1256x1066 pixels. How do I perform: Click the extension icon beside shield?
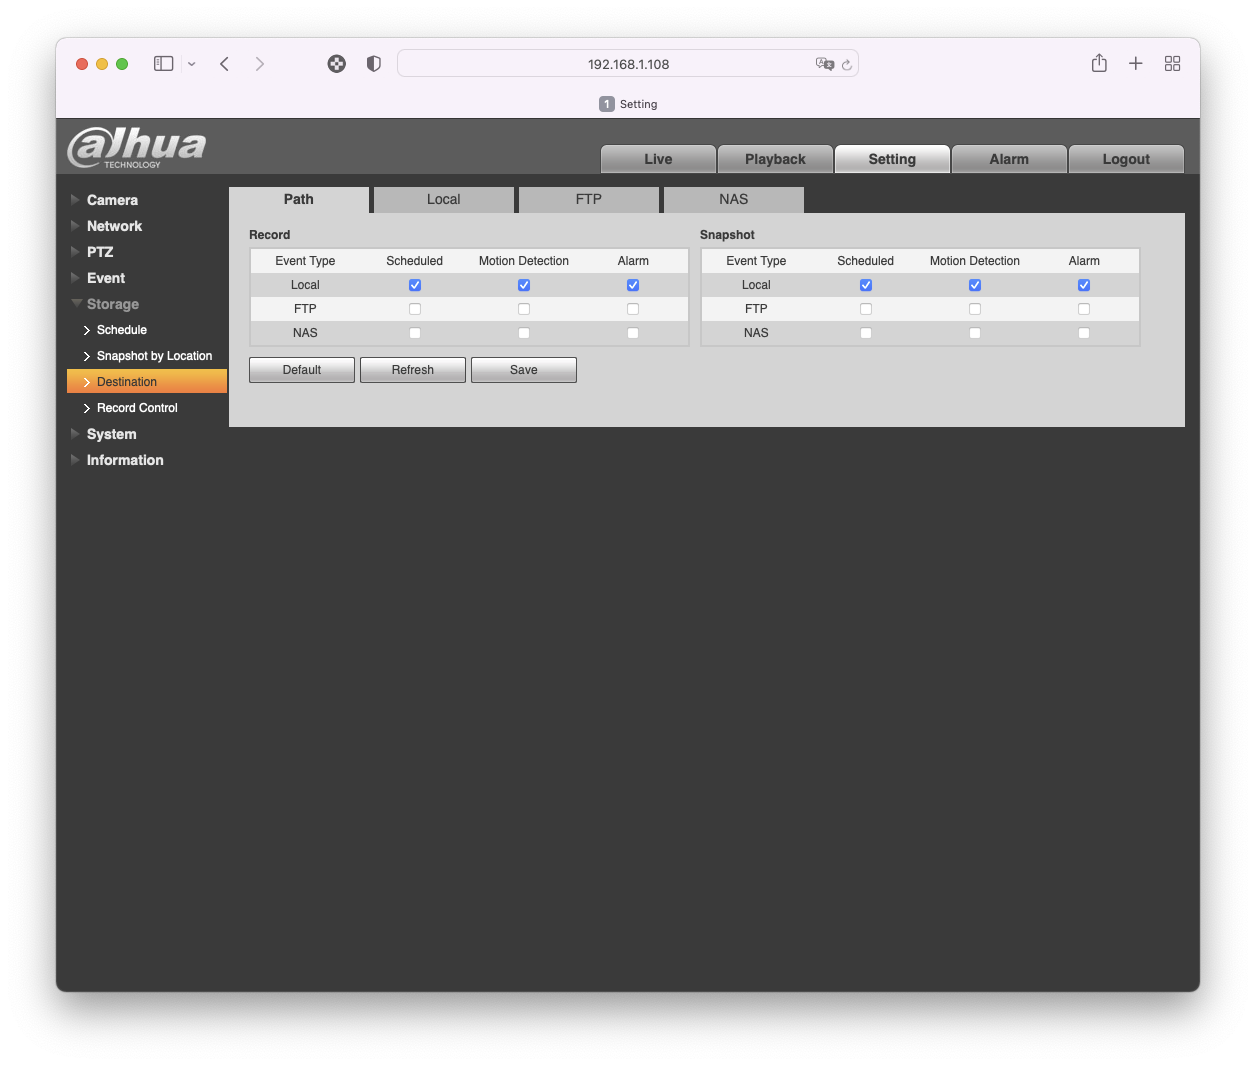coord(337,64)
